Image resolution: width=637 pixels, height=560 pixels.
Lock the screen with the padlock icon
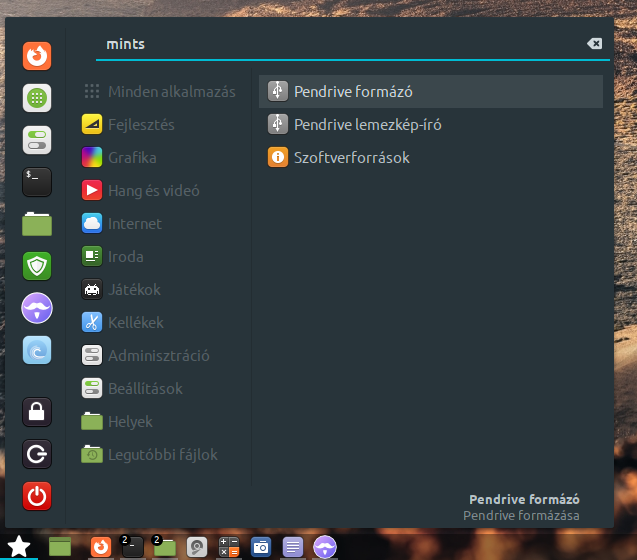(37, 412)
